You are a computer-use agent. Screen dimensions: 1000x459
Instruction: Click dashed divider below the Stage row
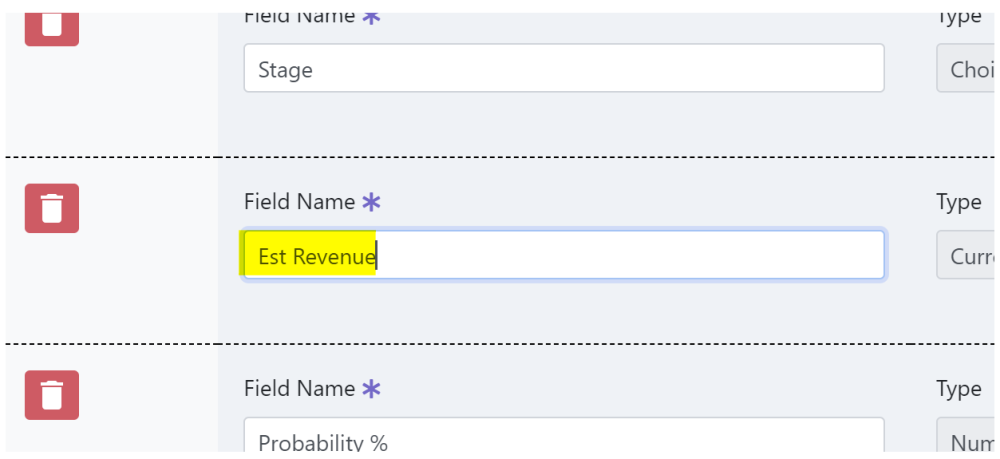tap(500, 157)
